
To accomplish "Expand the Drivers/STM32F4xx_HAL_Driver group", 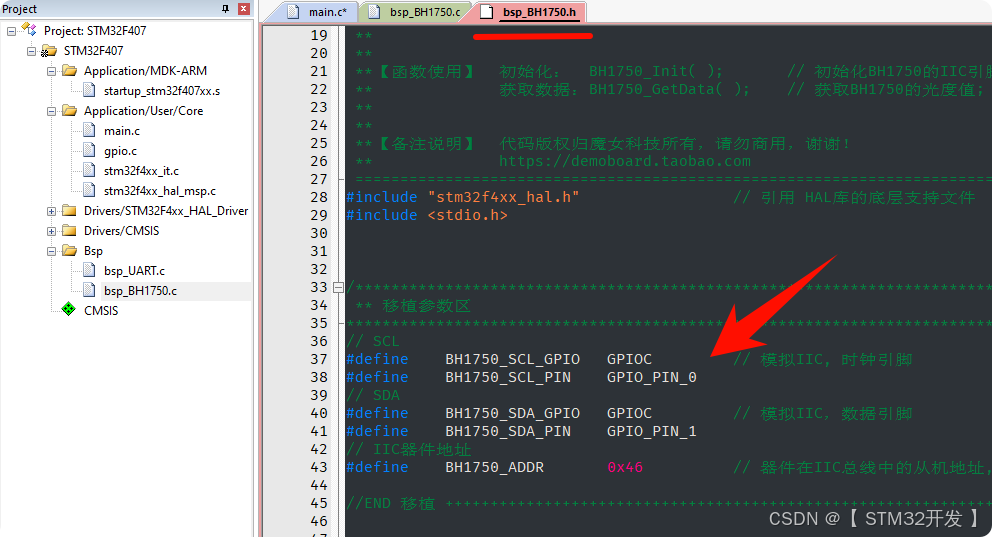I will 52,211.
